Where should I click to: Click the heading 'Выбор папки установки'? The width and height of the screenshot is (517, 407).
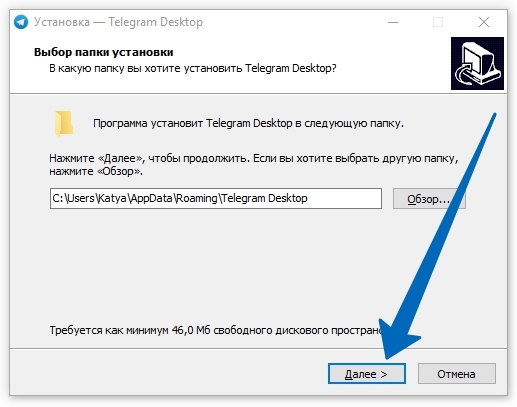(x=104, y=52)
